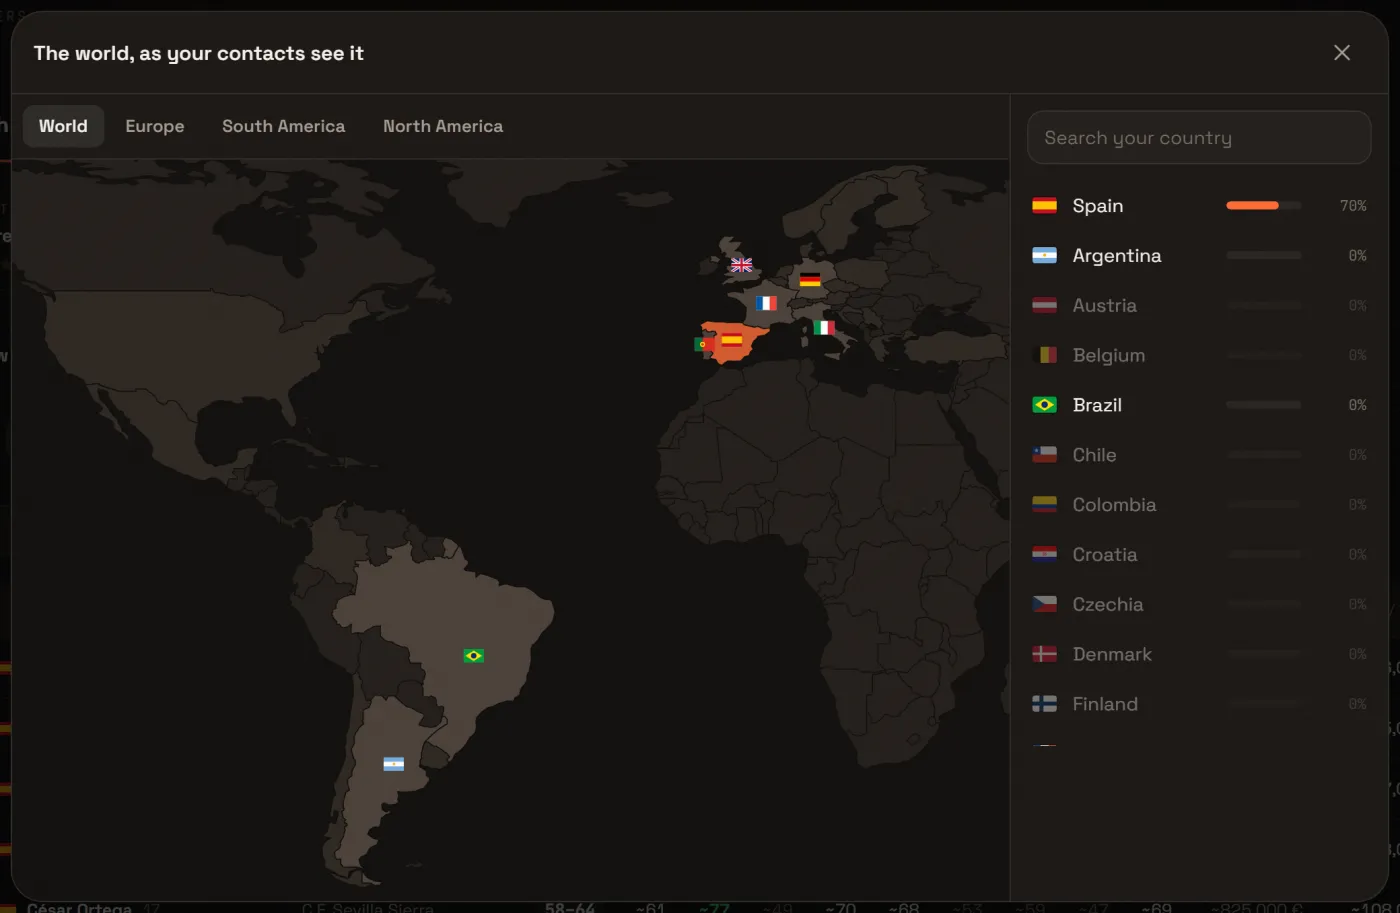1400x913 pixels.
Task: Choose Belgium from the country list
Action: 1199,355
